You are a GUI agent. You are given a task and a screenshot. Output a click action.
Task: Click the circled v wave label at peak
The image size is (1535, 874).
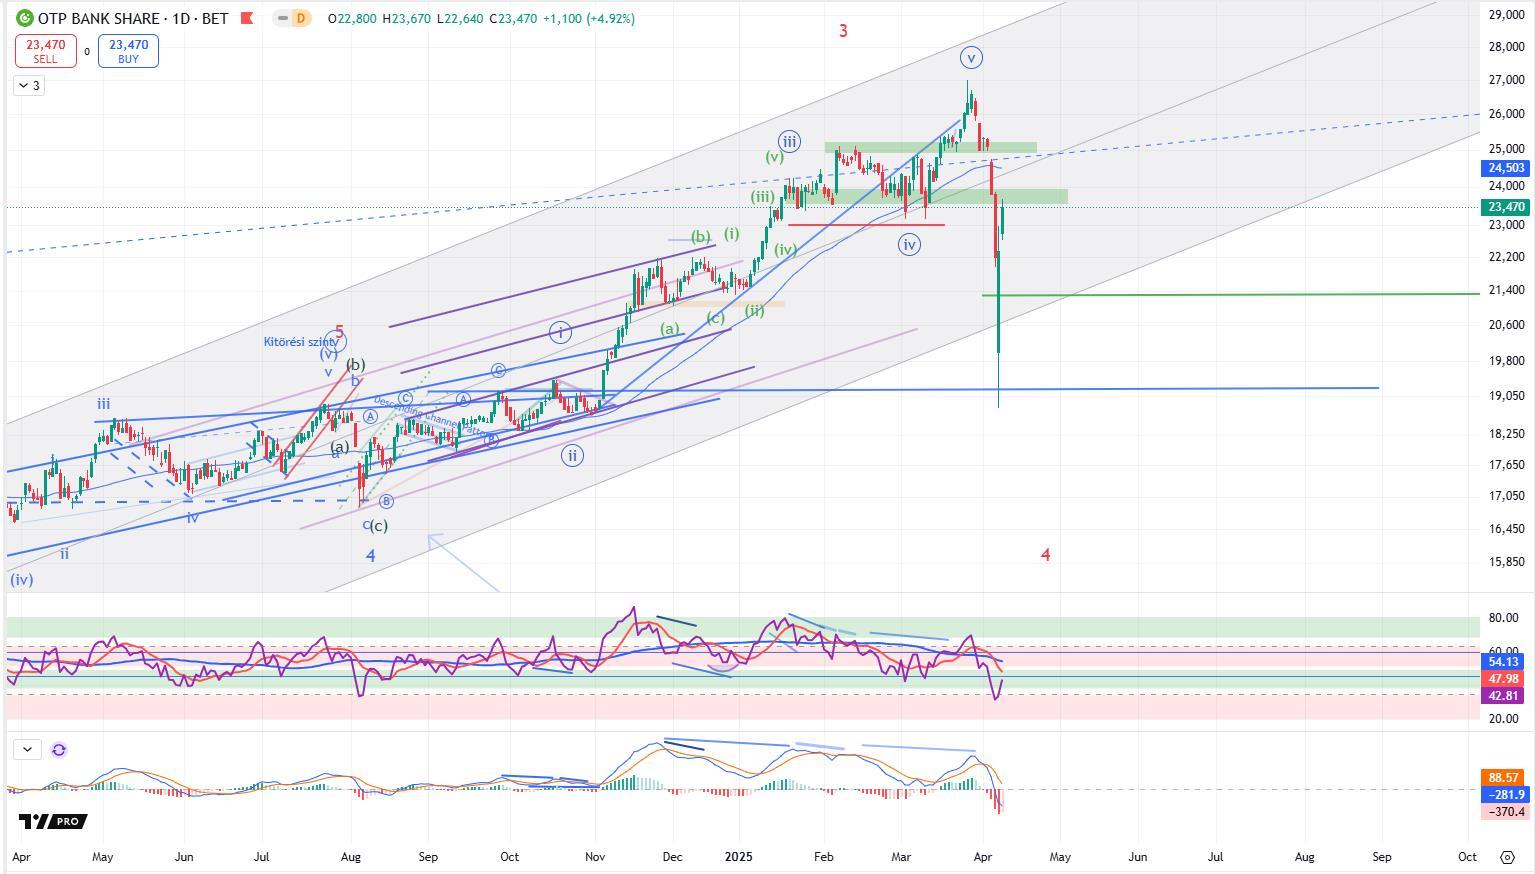click(970, 57)
